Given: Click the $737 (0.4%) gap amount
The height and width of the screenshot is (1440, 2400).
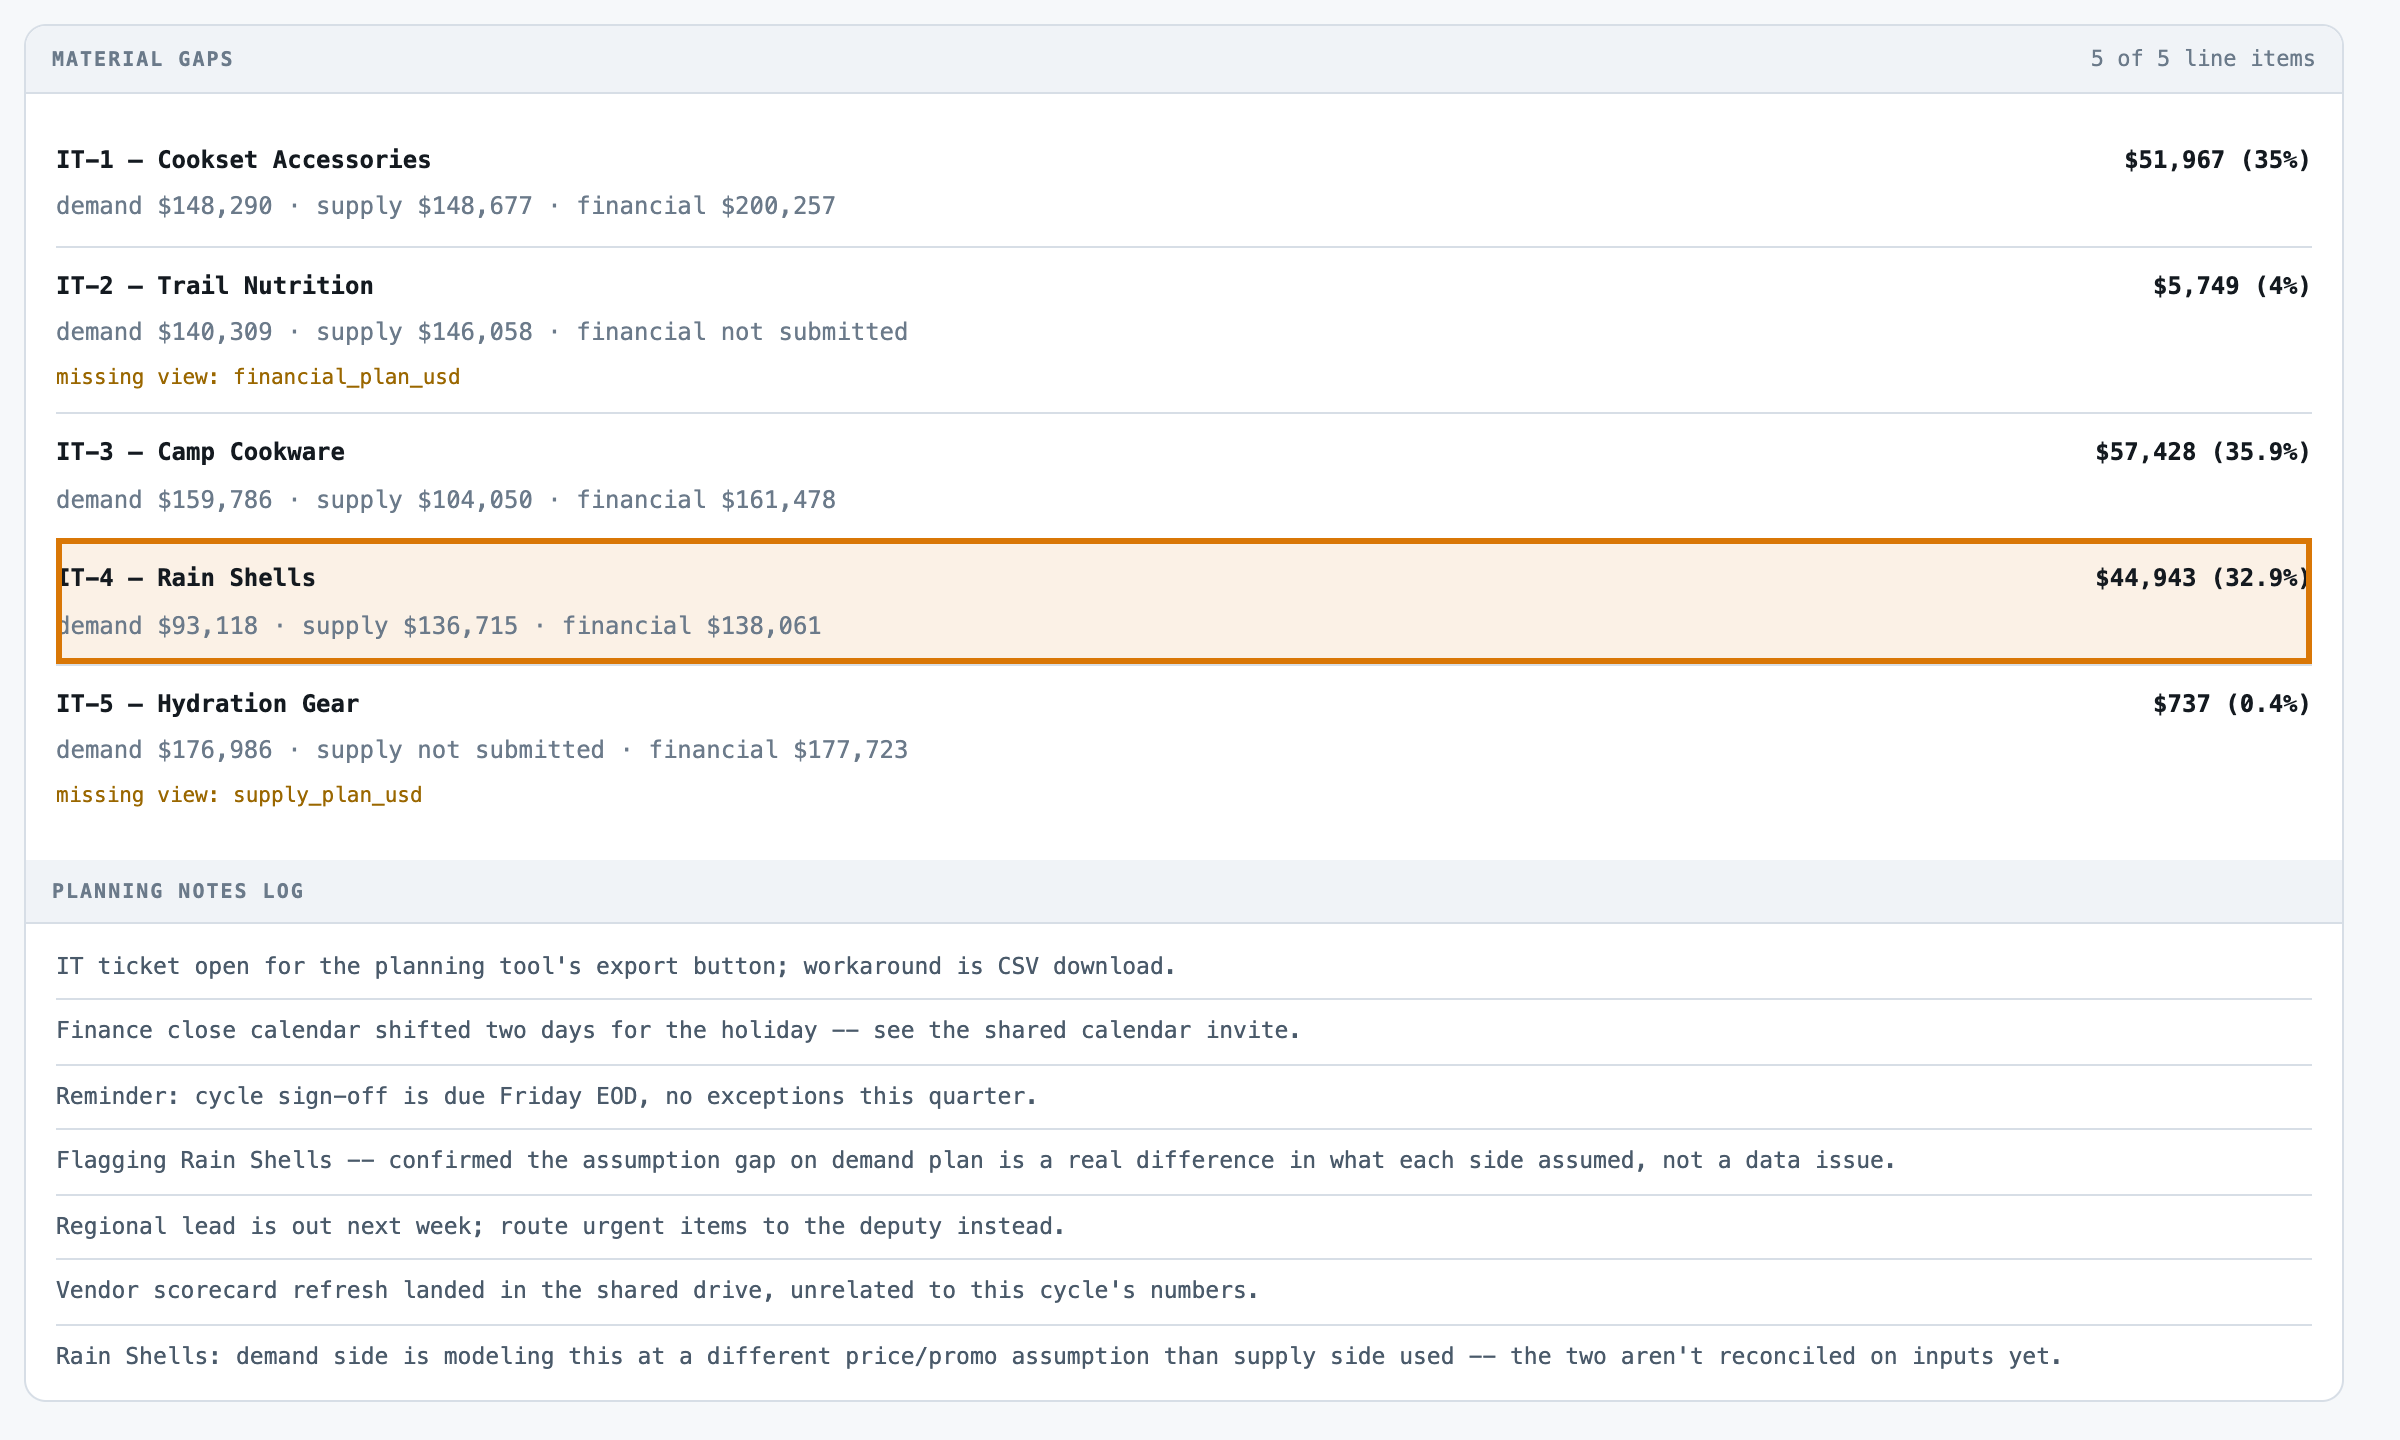Looking at the screenshot, I should 2232,704.
